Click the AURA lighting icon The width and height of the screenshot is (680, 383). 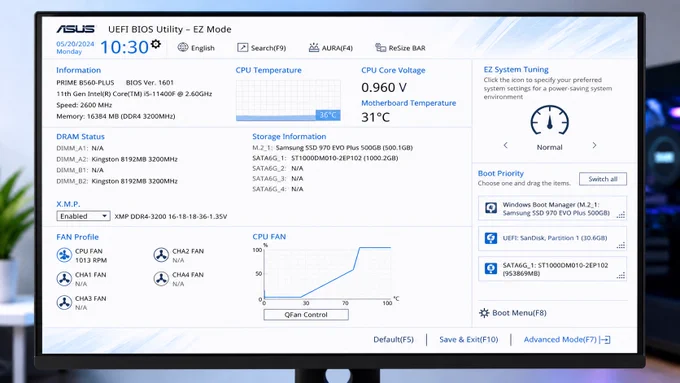click(x=314, y=47)
